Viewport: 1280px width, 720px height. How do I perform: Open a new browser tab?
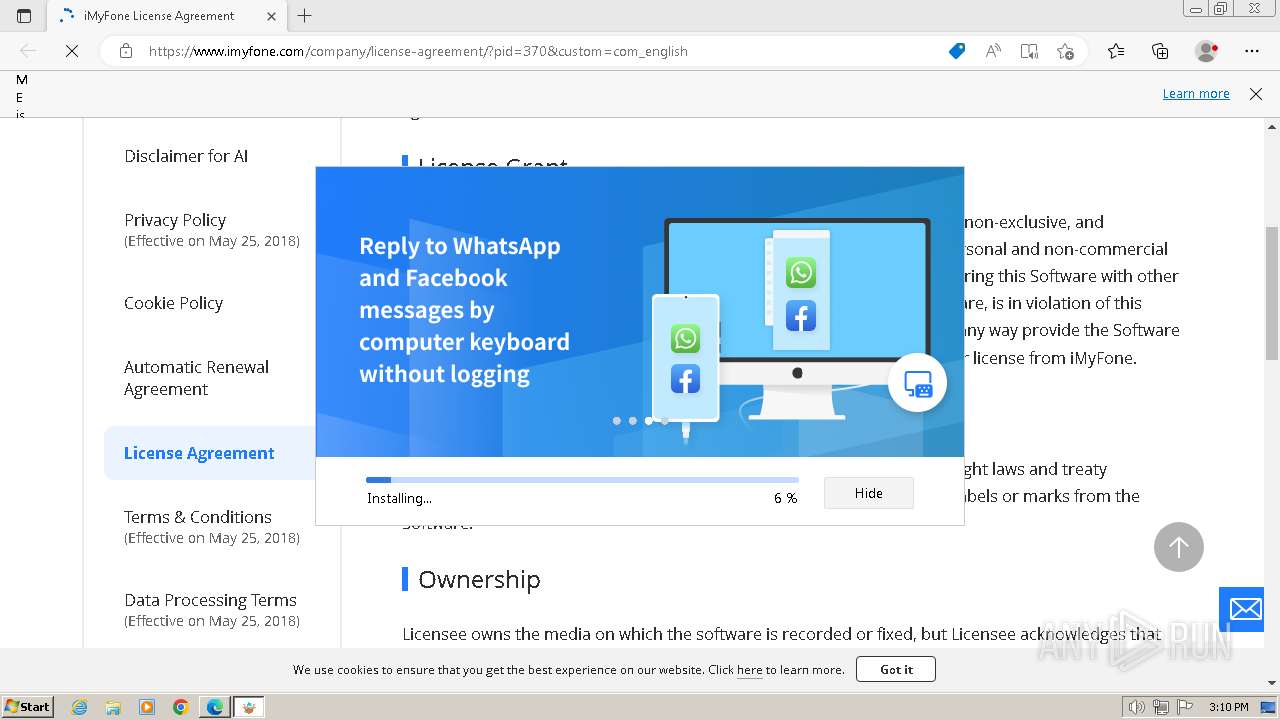click(x=305, y=16)
